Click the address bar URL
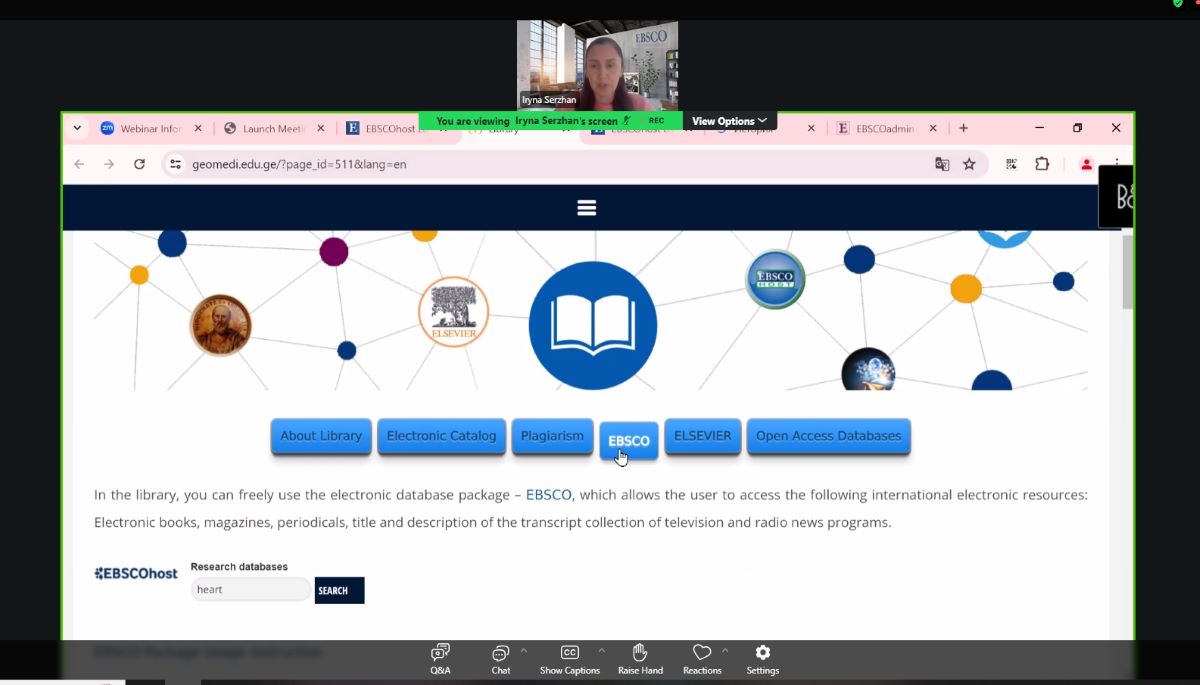Viewport: 1200px width, 685px height. coord(299,164)
